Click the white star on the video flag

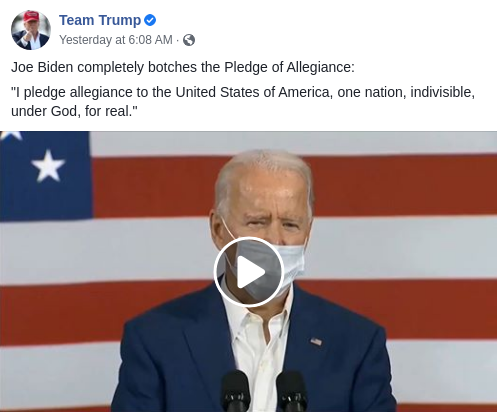[48, 166]
